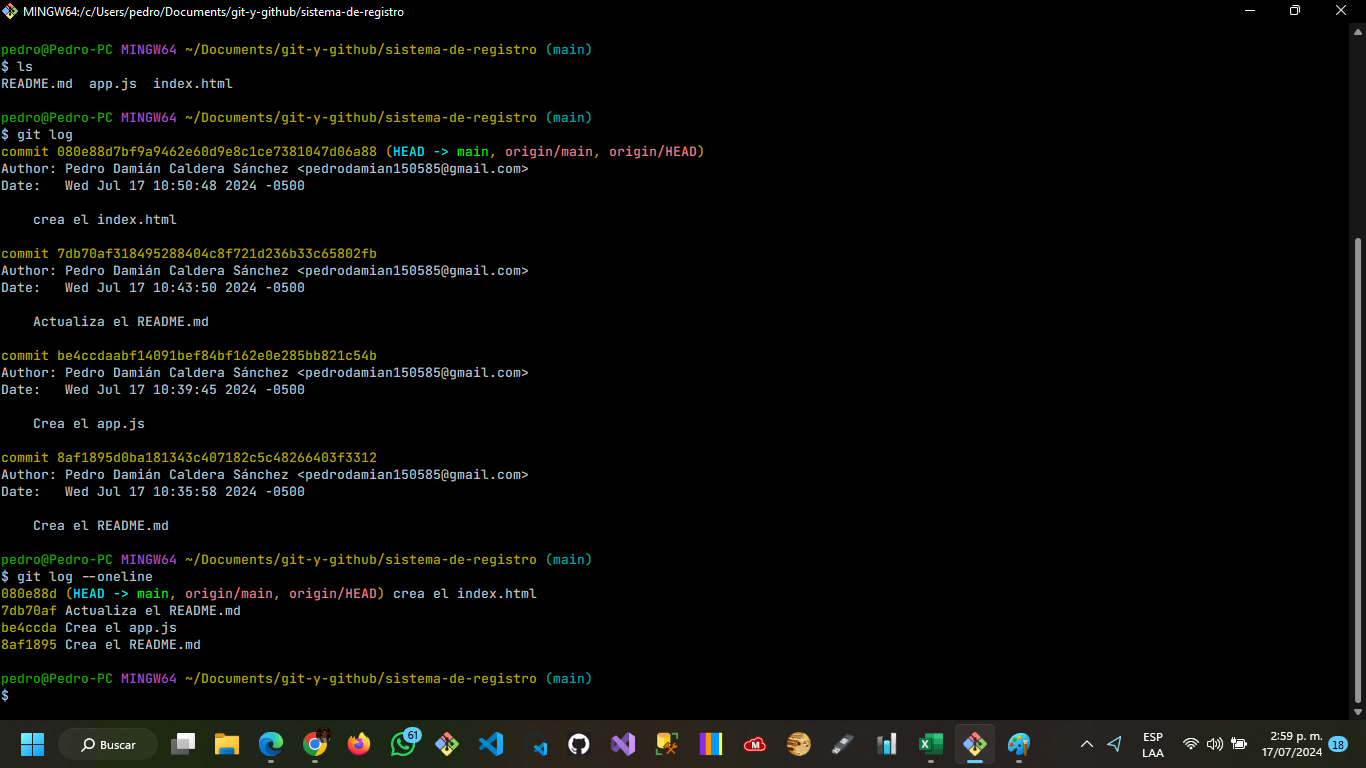Open Excel from the taskbar

click(x=931, y=744)
